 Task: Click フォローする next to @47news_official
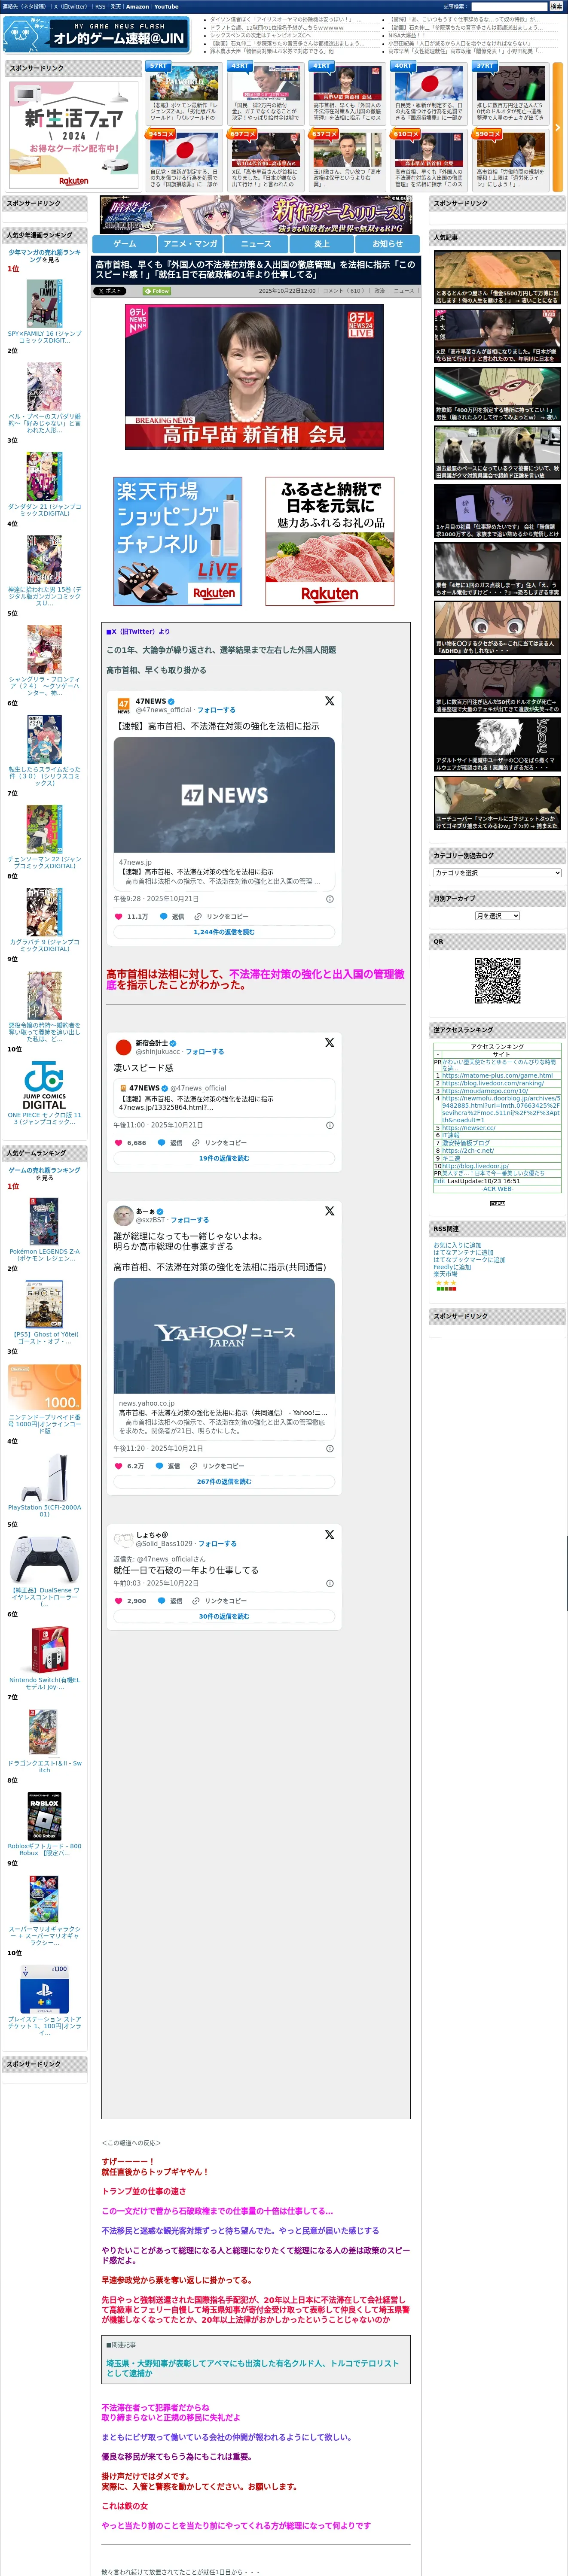click(216, 710)
